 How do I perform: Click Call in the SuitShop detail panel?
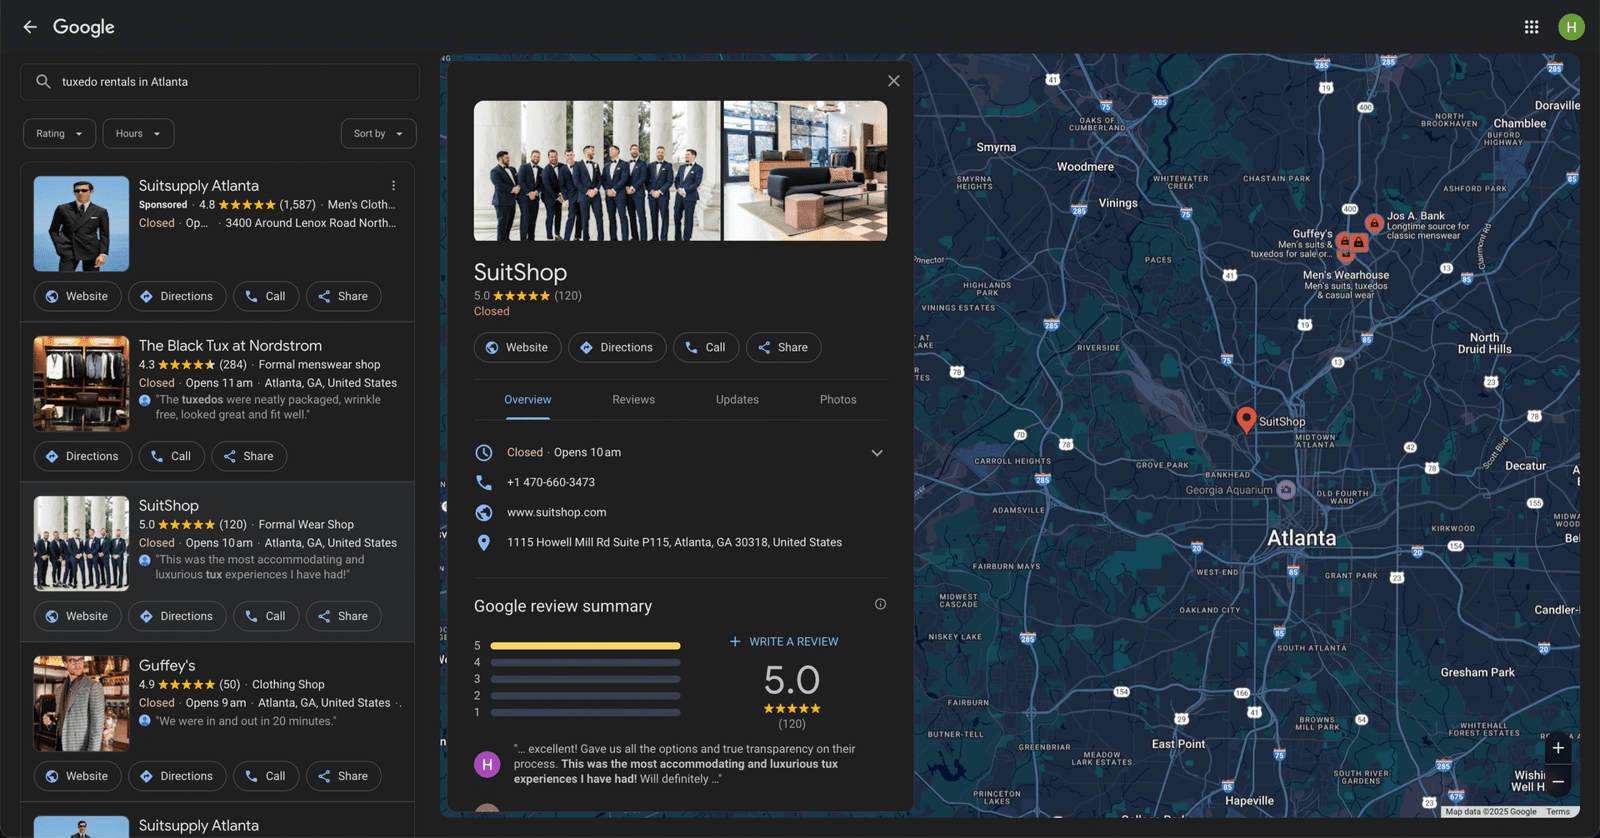[x=706, y=347]
